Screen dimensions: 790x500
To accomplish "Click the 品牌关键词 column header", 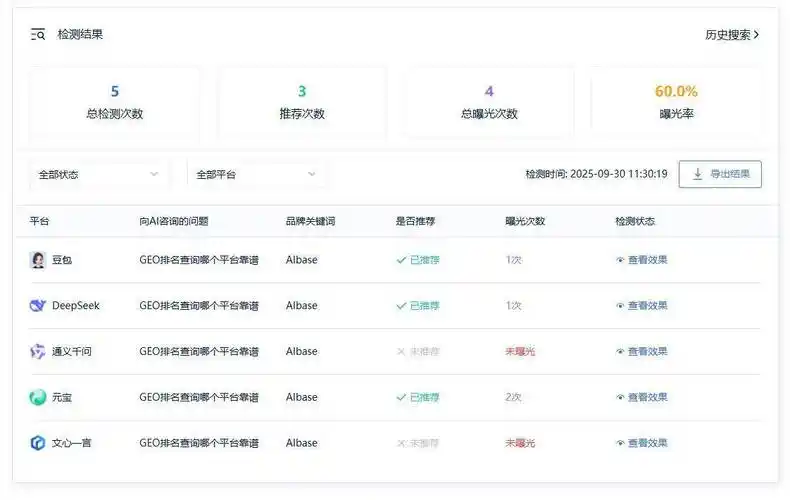I will [310, 221].
